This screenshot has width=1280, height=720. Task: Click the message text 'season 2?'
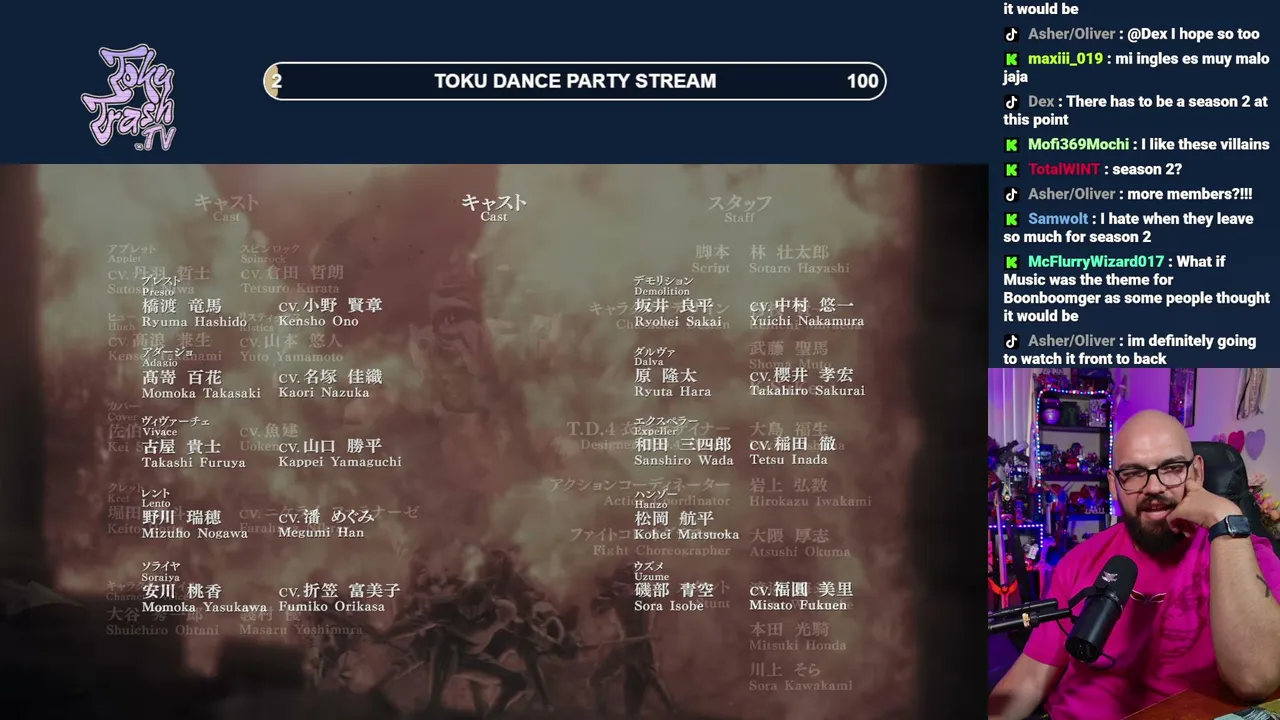(x=1147, y=170)
